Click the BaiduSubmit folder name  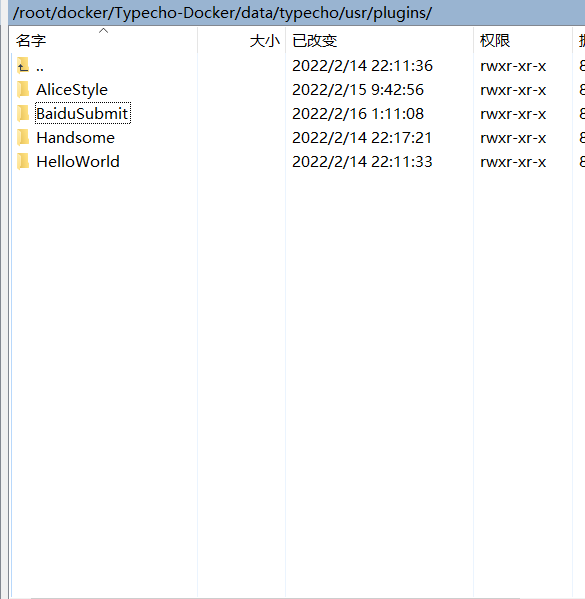82,113
